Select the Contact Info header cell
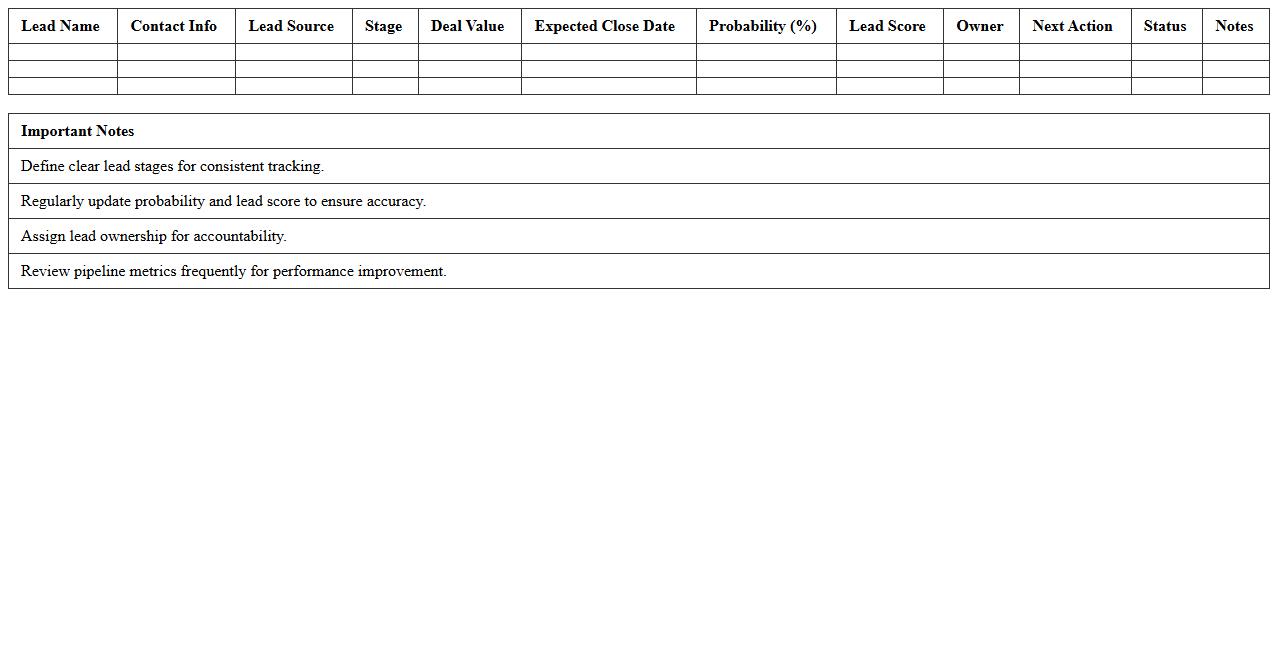Viewport: 1278px width, 650px height. (x=175, y=26)
